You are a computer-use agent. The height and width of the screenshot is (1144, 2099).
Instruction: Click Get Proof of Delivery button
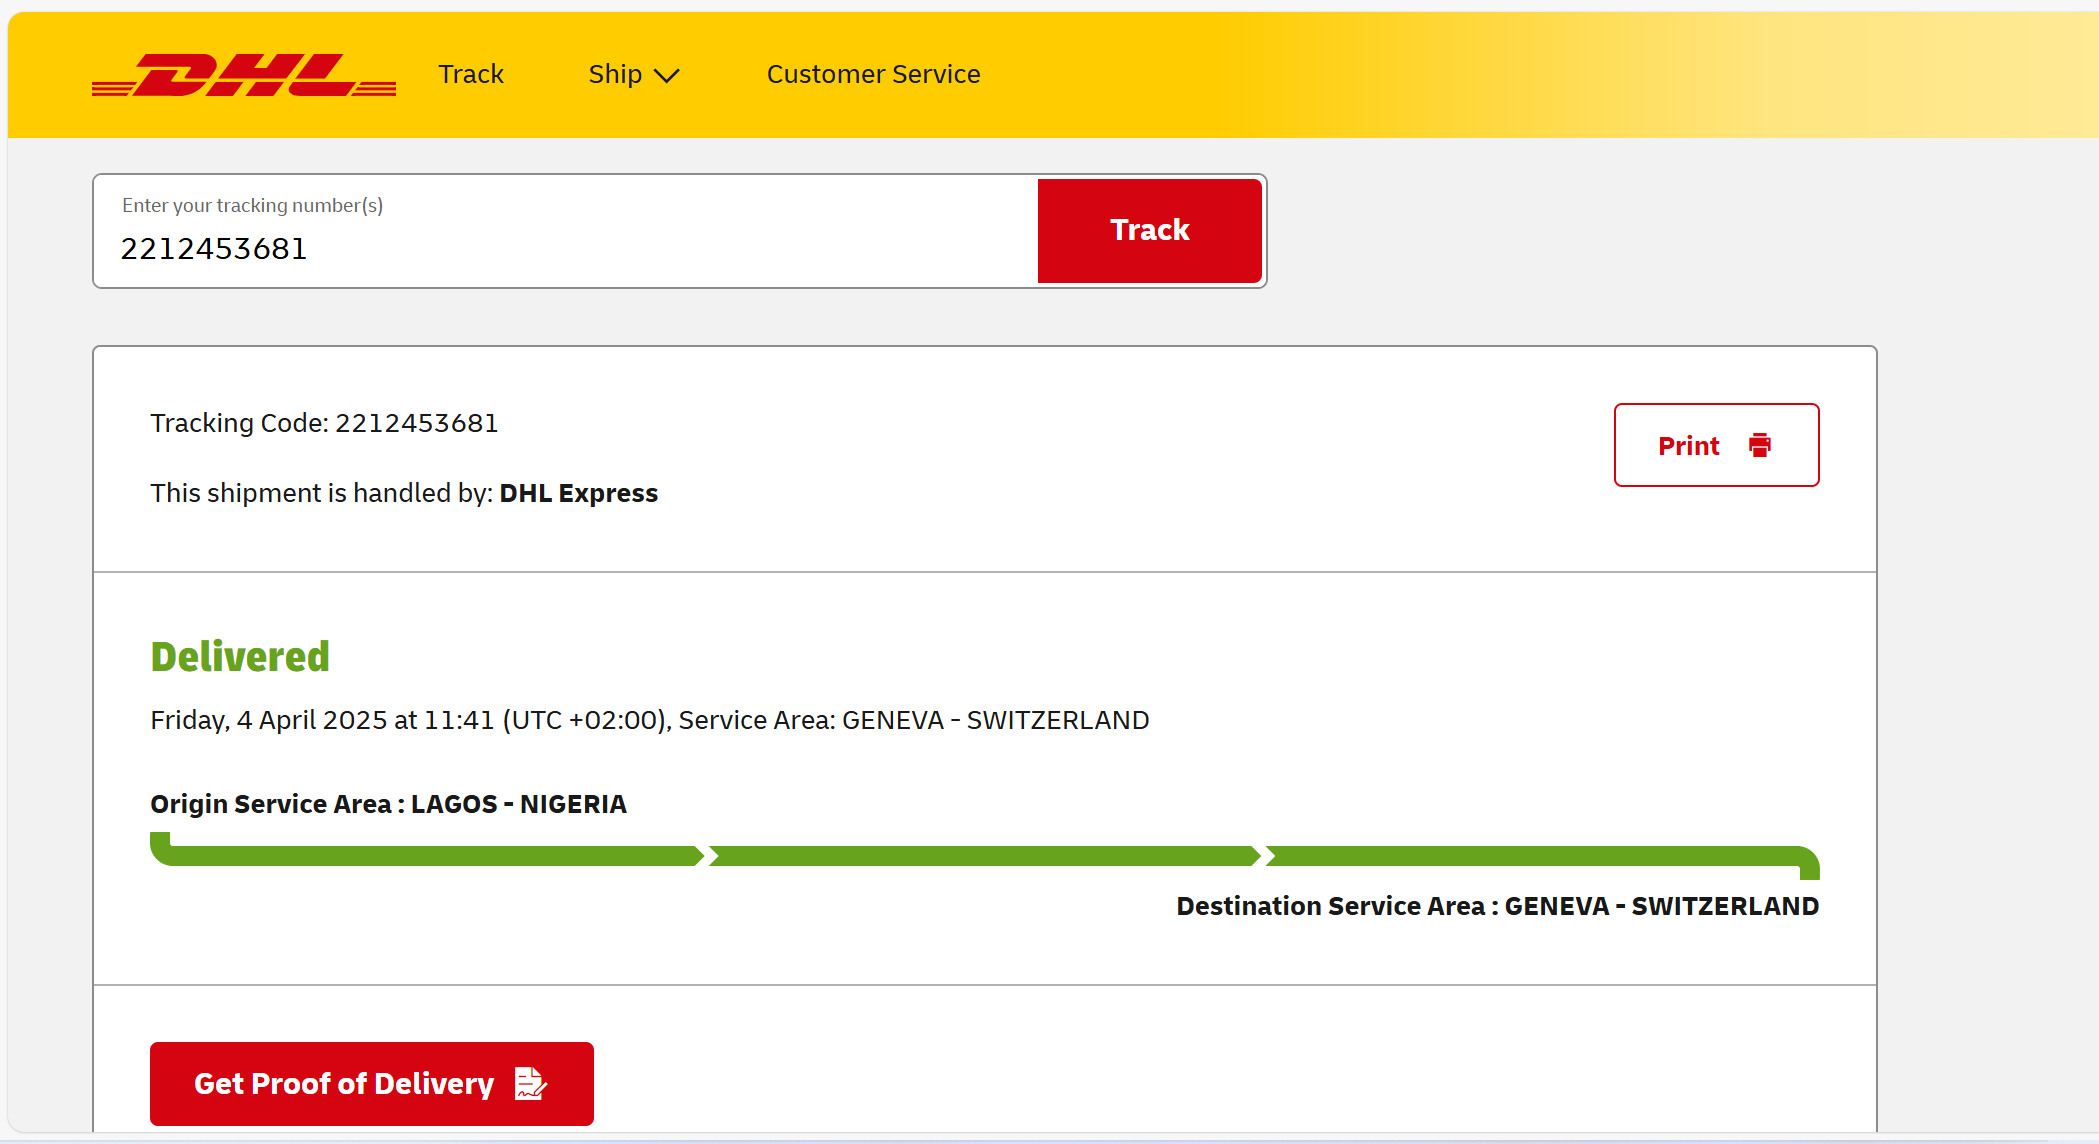pos(372,1084)
